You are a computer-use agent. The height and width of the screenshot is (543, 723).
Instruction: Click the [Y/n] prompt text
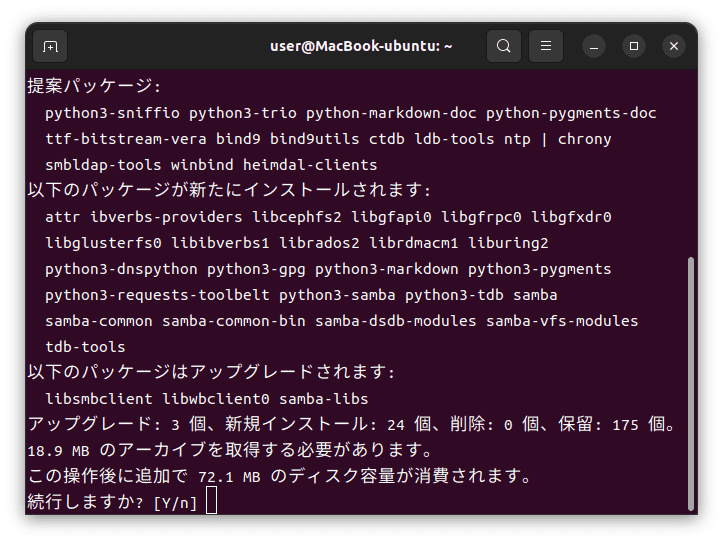click(x=175, y=503)
